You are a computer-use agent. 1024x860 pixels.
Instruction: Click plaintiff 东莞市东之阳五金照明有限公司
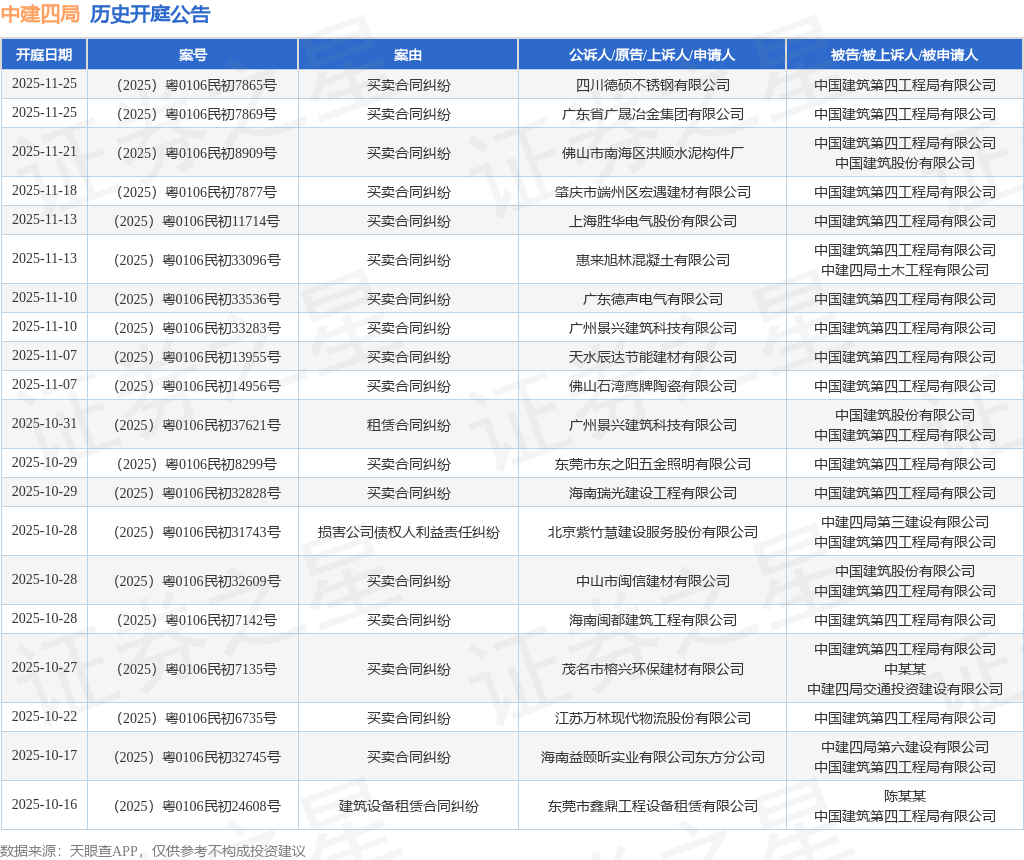click(x=652, y=464)
